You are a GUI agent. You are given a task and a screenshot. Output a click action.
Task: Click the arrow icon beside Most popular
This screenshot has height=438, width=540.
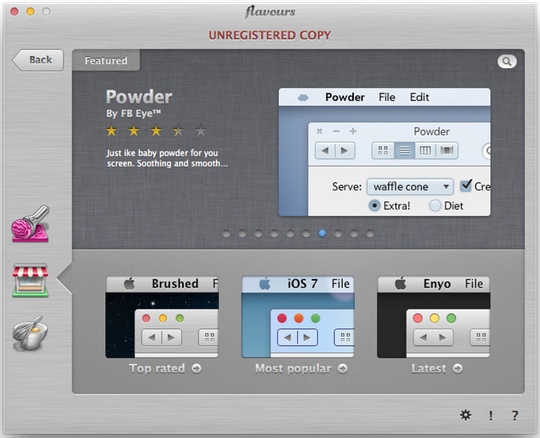343,369
